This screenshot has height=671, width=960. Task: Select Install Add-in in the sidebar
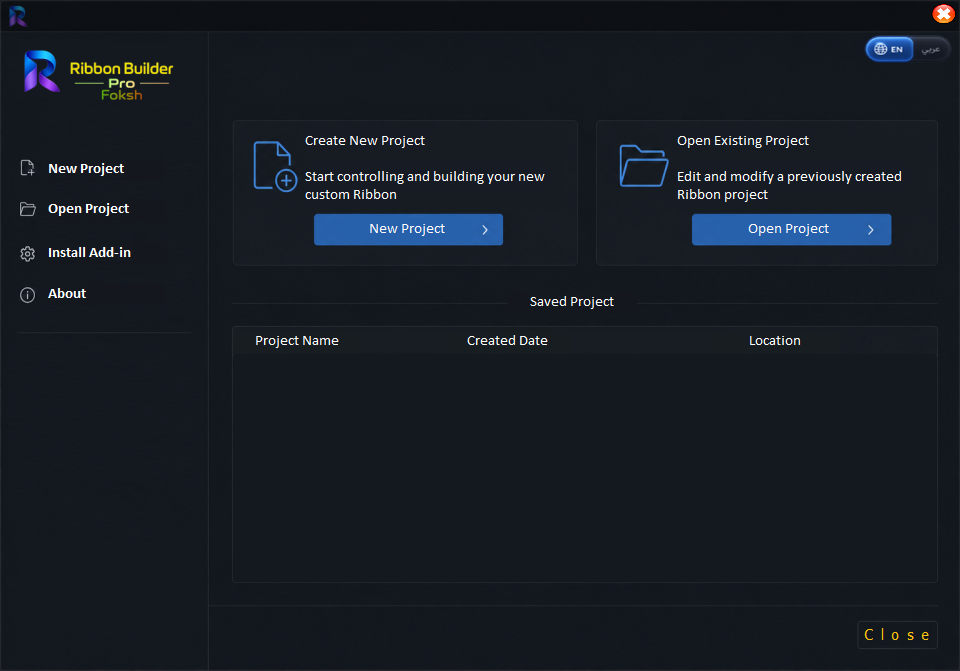(89, 253)
